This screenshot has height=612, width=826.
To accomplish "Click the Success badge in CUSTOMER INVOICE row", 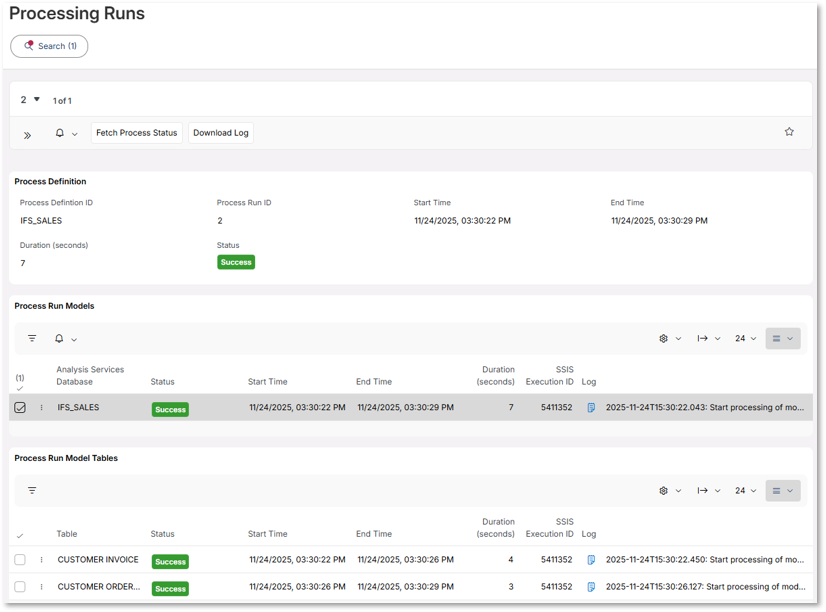I will 170,562.
